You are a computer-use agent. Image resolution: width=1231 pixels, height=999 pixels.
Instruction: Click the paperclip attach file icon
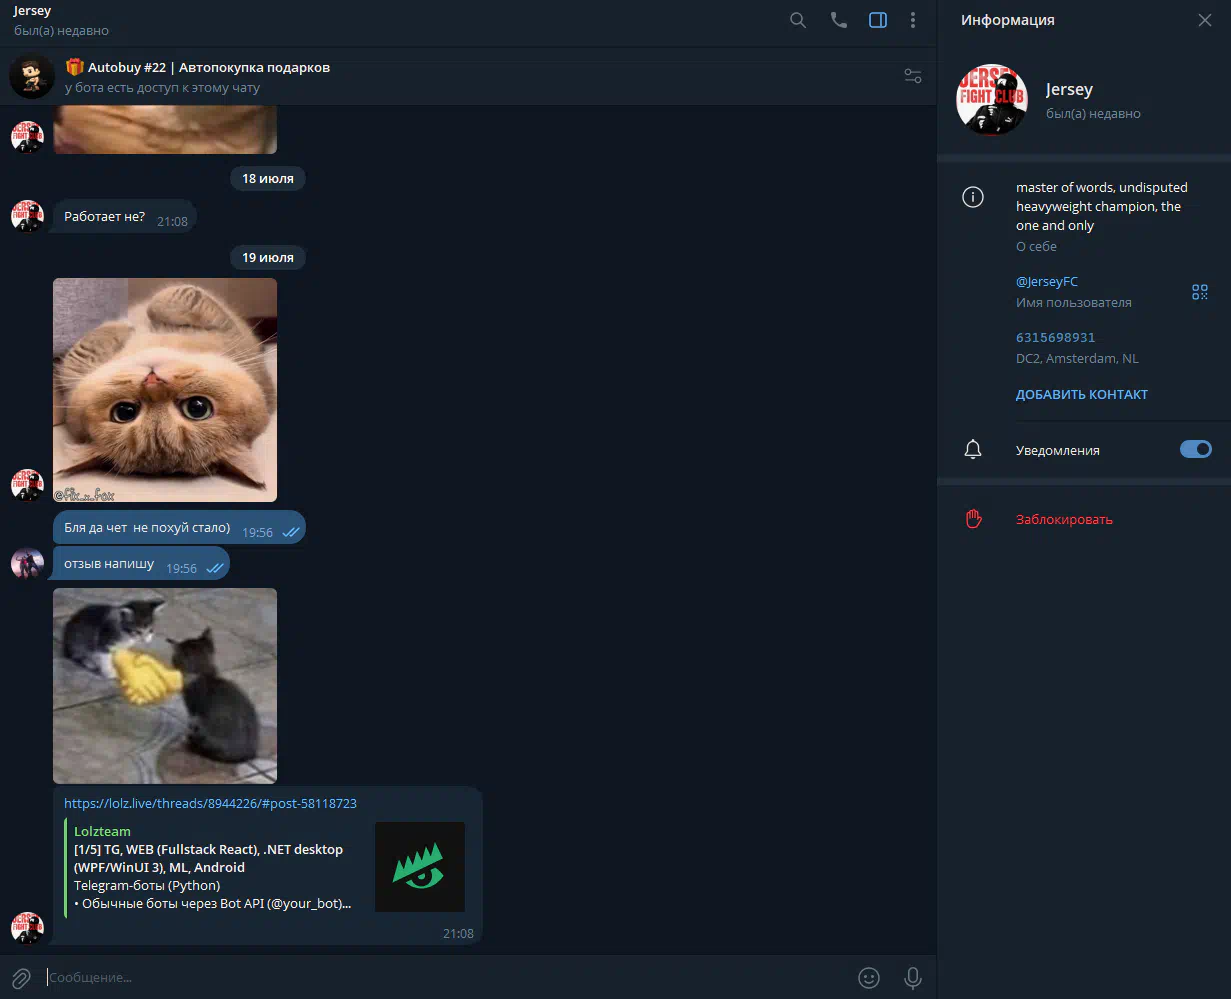coord(20,977)
